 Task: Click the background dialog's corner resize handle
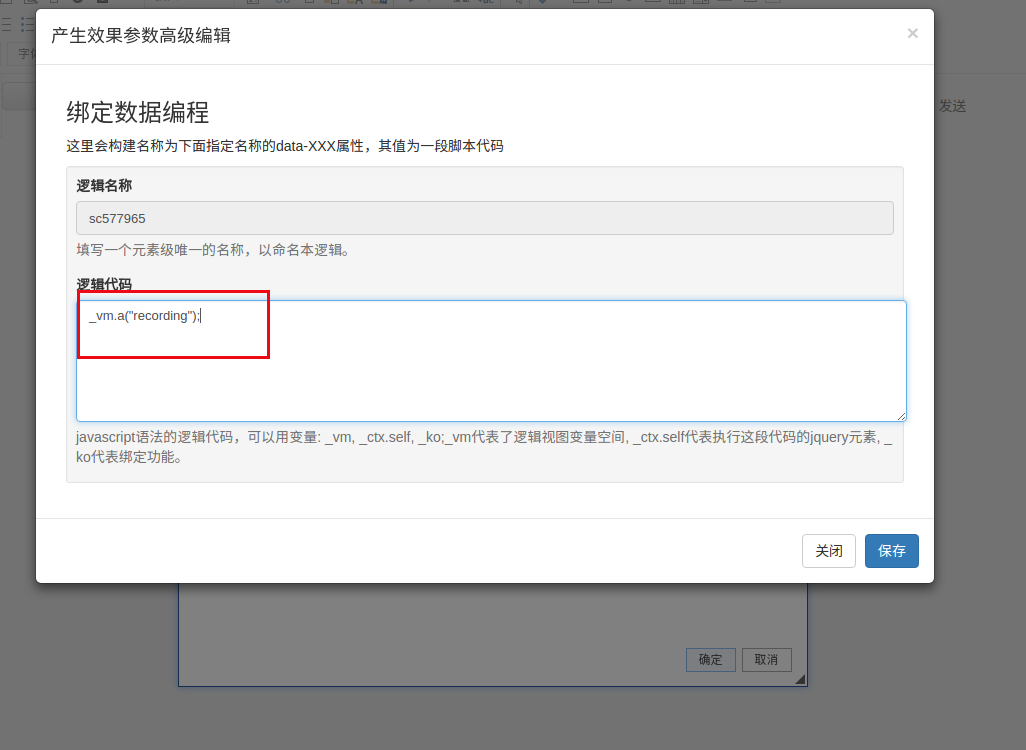800,679
